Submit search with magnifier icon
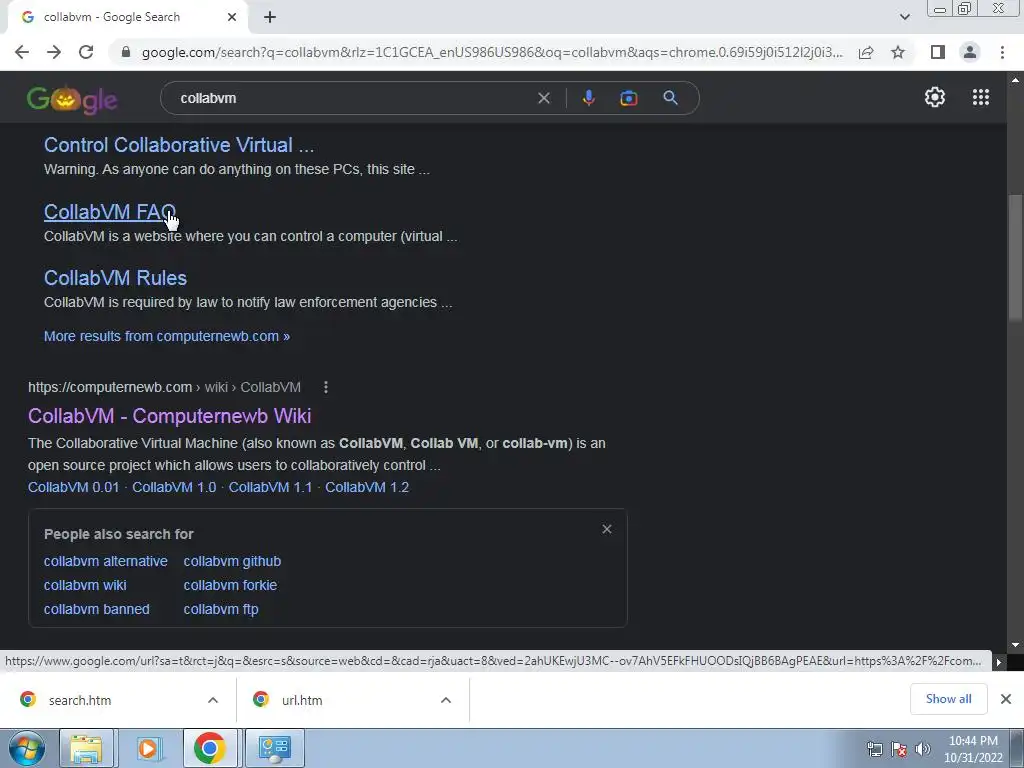 670,98
